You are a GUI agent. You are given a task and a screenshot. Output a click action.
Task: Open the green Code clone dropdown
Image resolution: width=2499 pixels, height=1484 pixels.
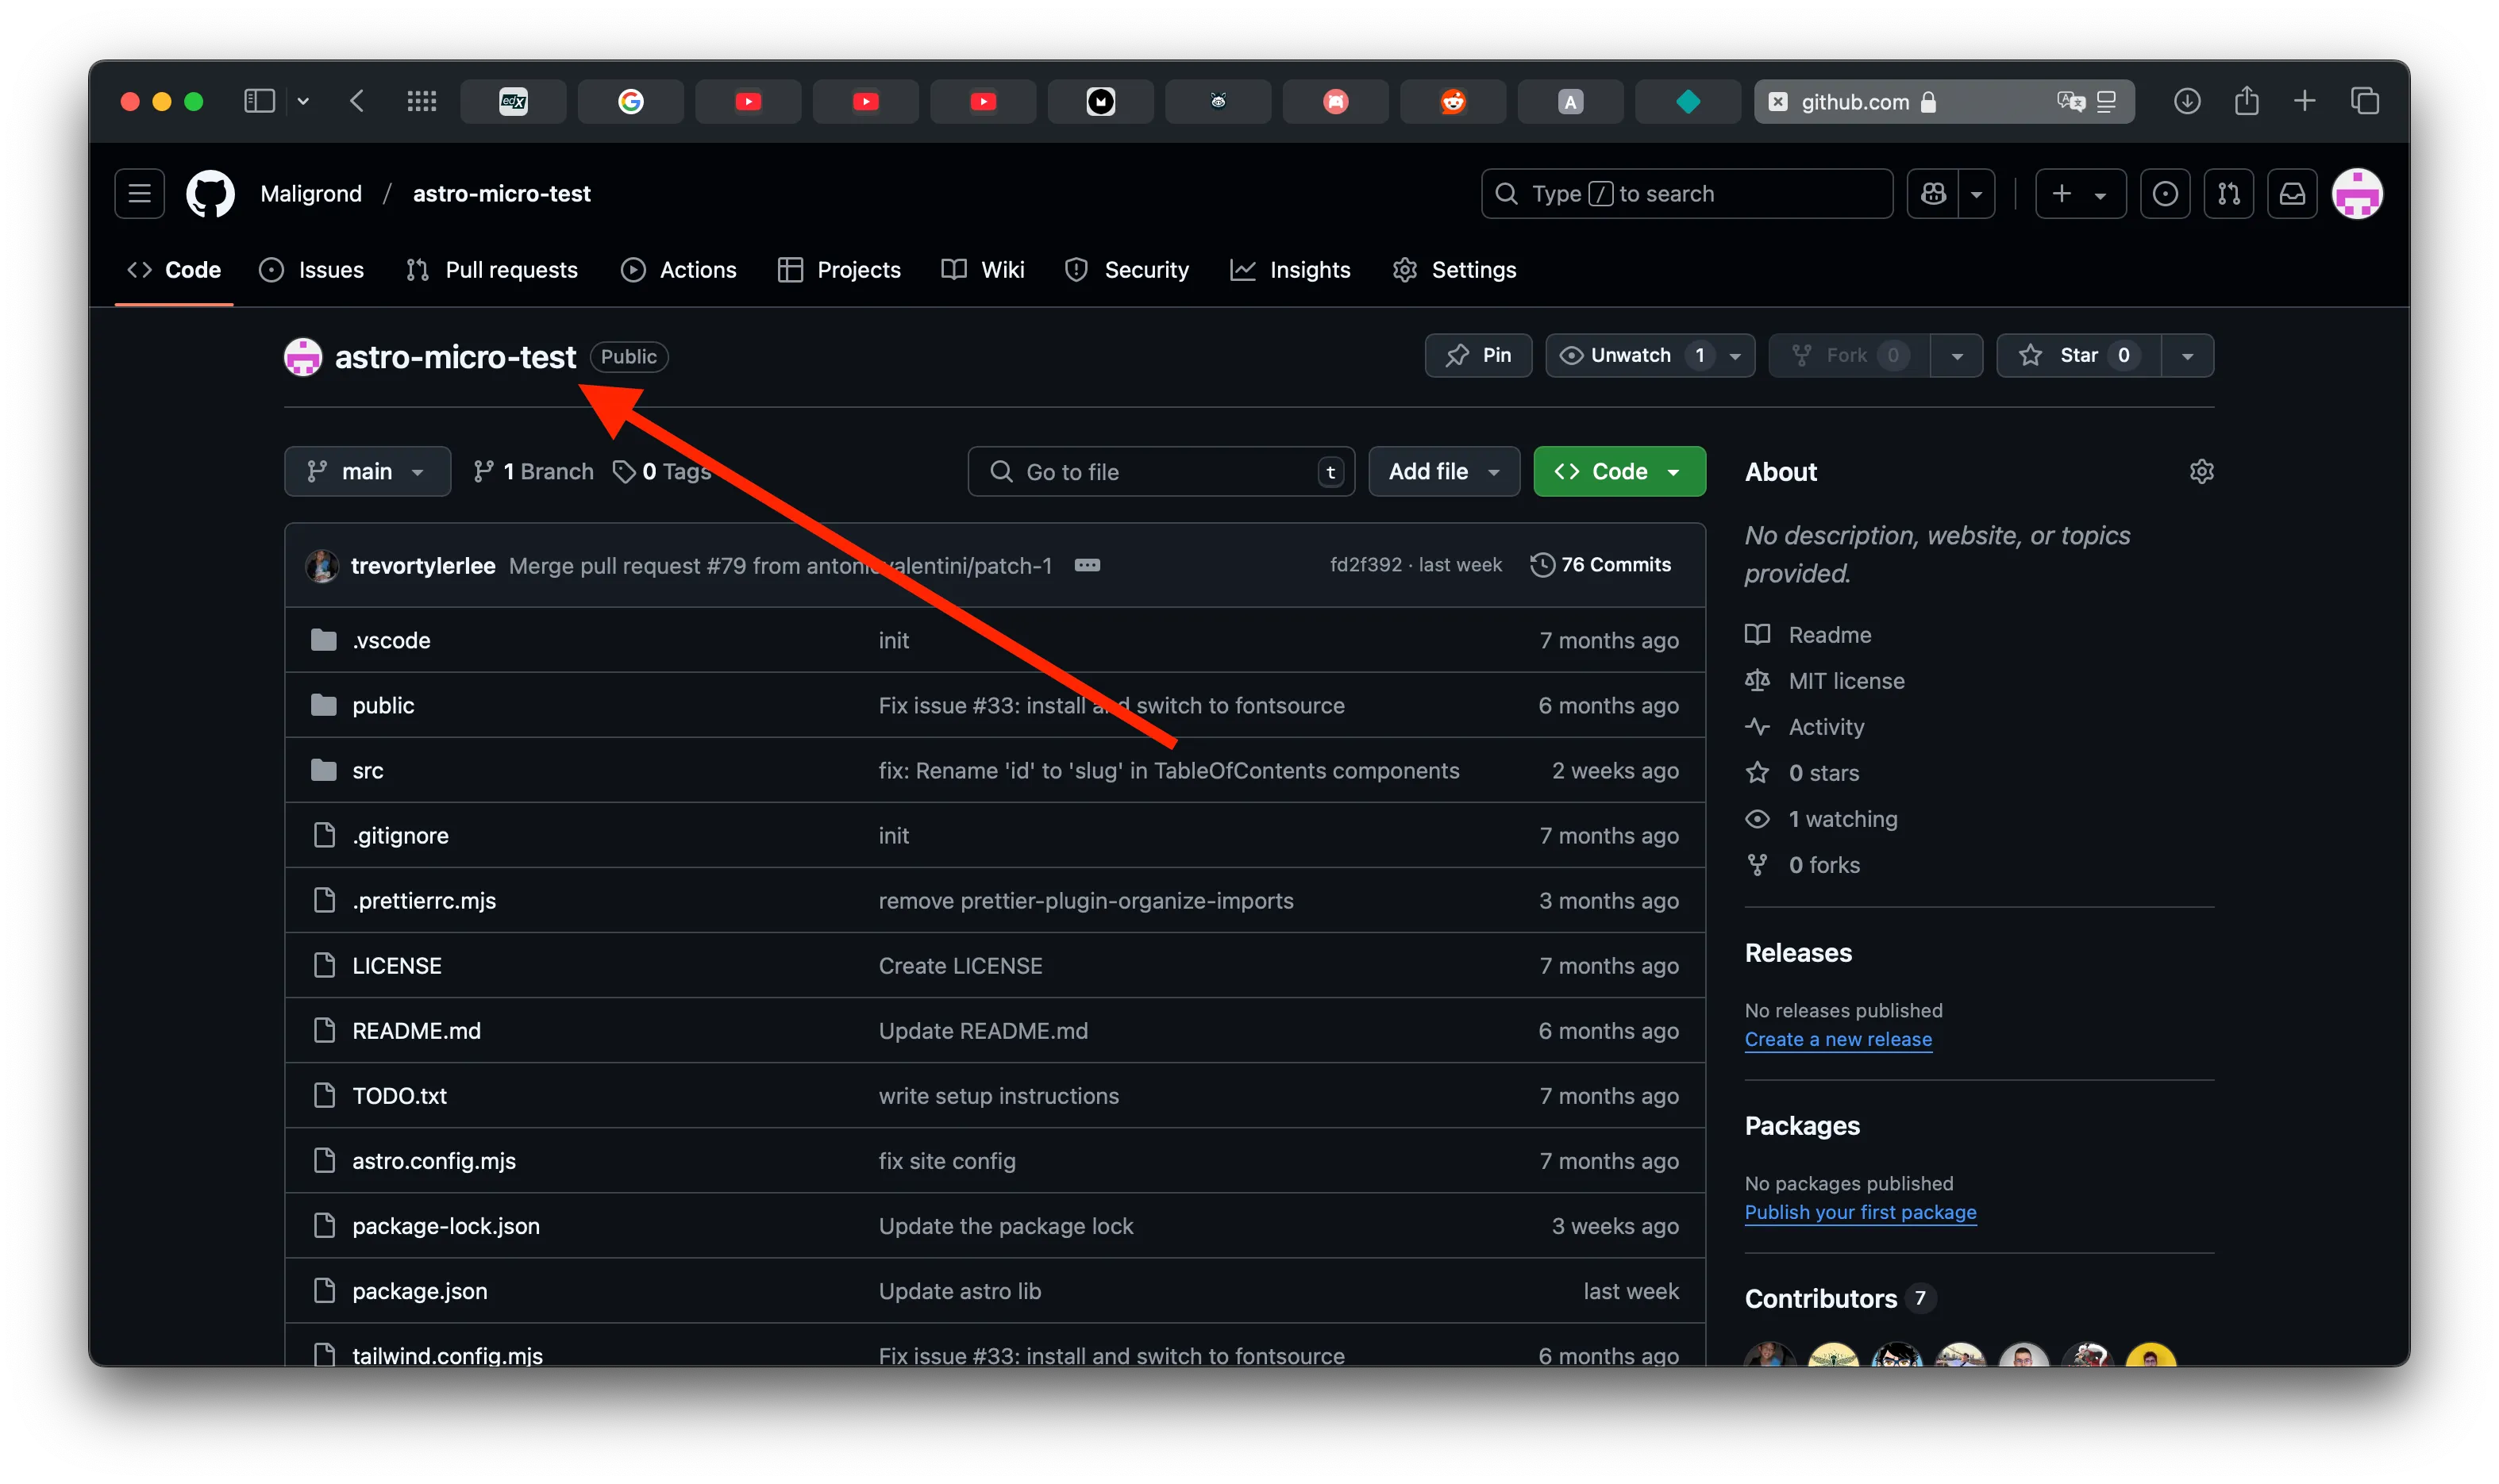coord(1619,471)
